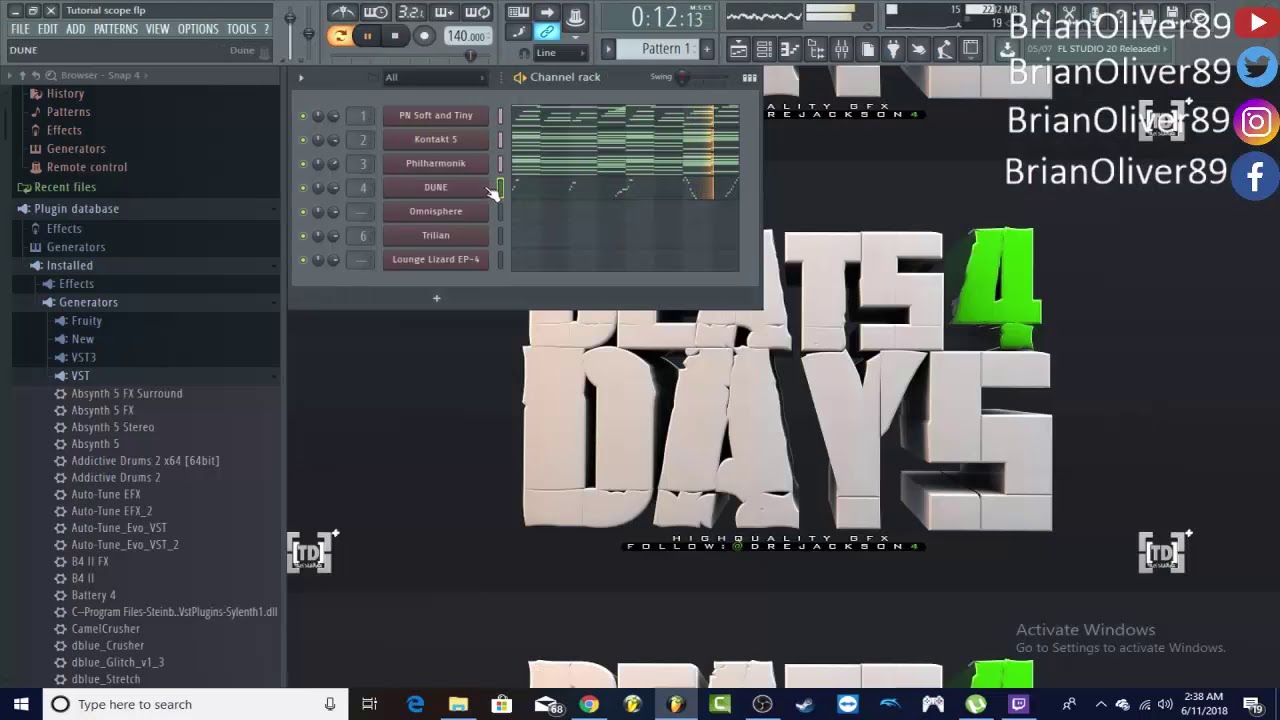
Task: Select Trilian channel selector
Action: [500, 236]
